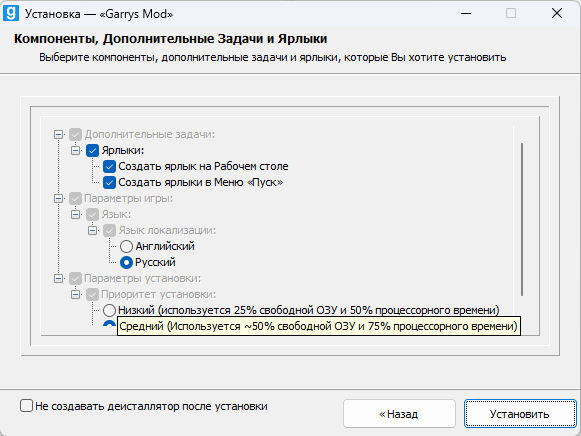Select the Английский language option
Viewport: 581px width, 436px height.
(126, 246)
